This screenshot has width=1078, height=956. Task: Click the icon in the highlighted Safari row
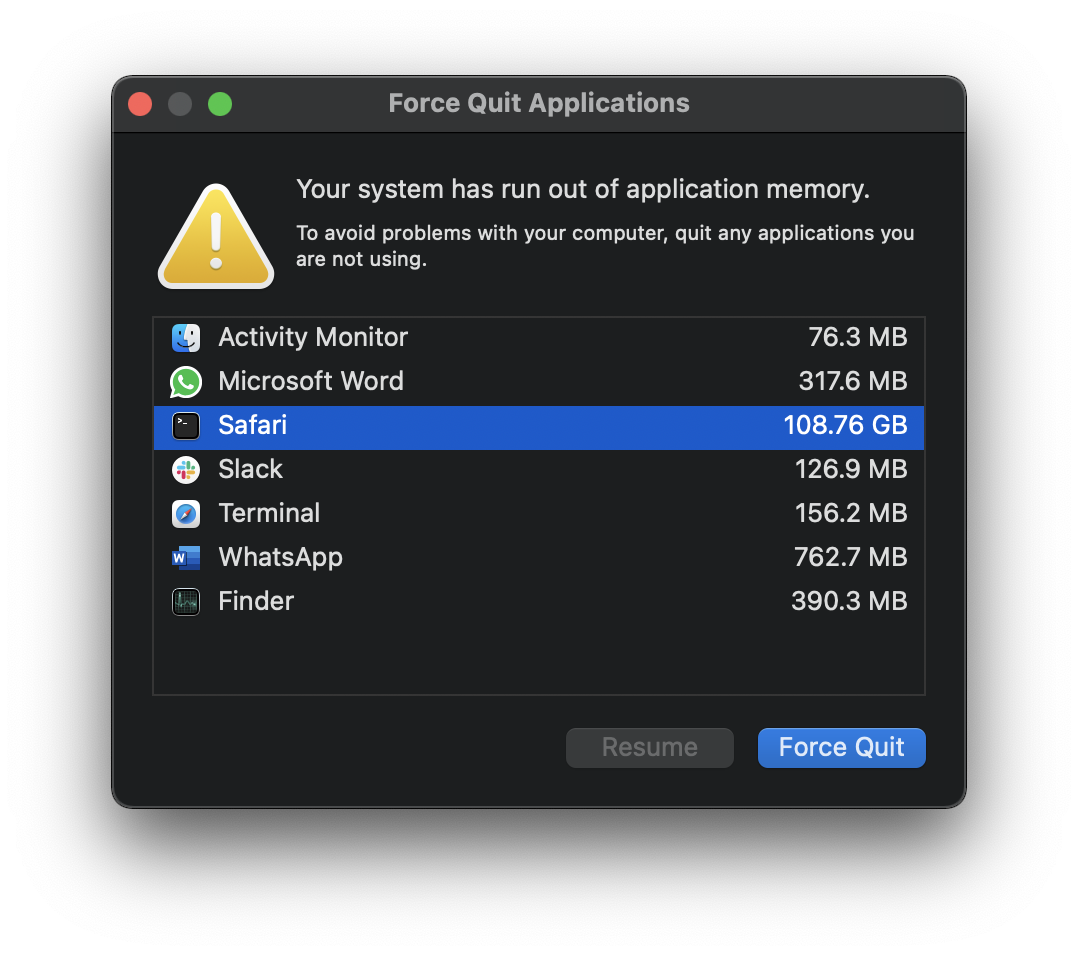click(186, 425)
